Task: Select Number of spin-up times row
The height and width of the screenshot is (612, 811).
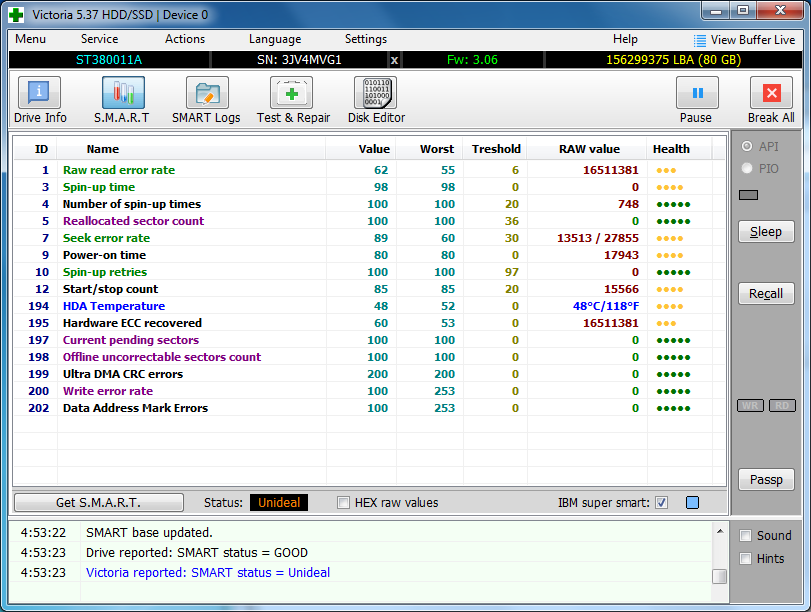Action: 369,204
